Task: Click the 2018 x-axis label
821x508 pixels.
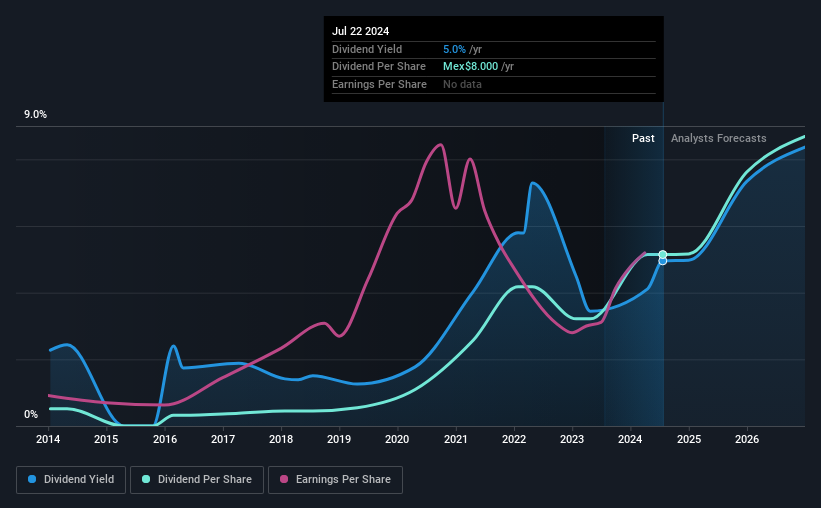Action: [281, 439]
